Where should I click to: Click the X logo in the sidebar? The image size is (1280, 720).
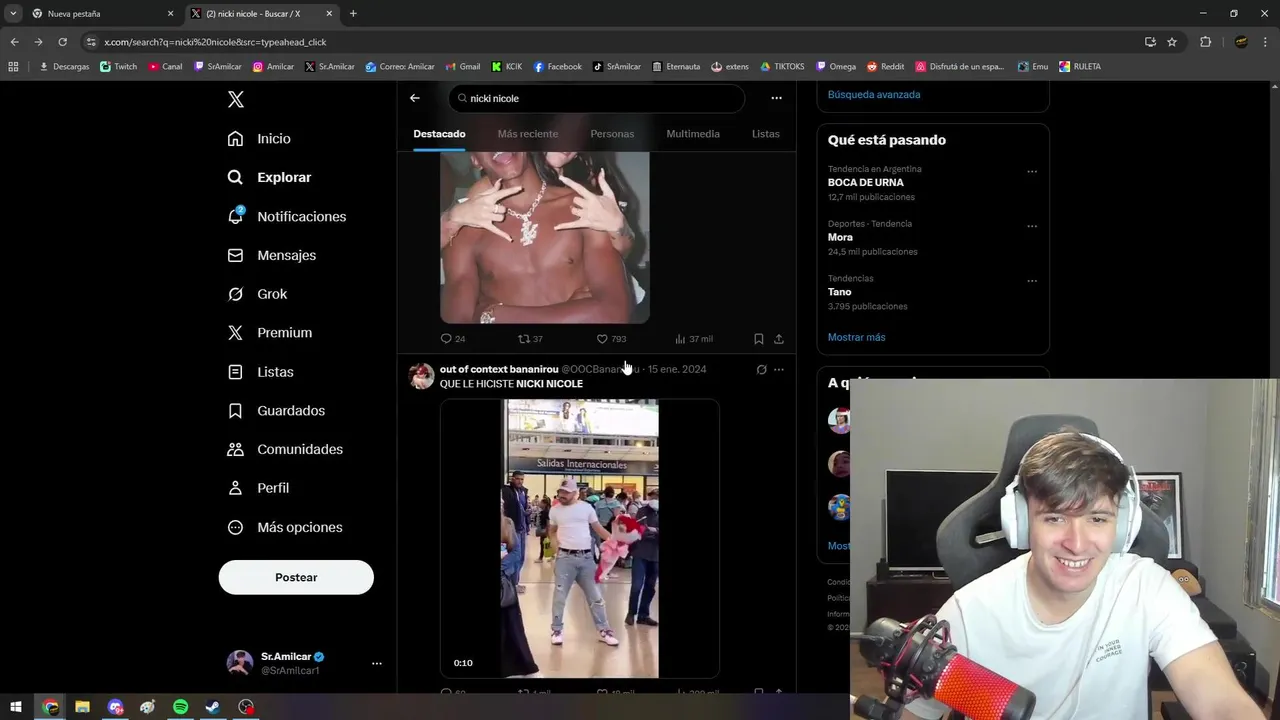[x=236, y=99]
